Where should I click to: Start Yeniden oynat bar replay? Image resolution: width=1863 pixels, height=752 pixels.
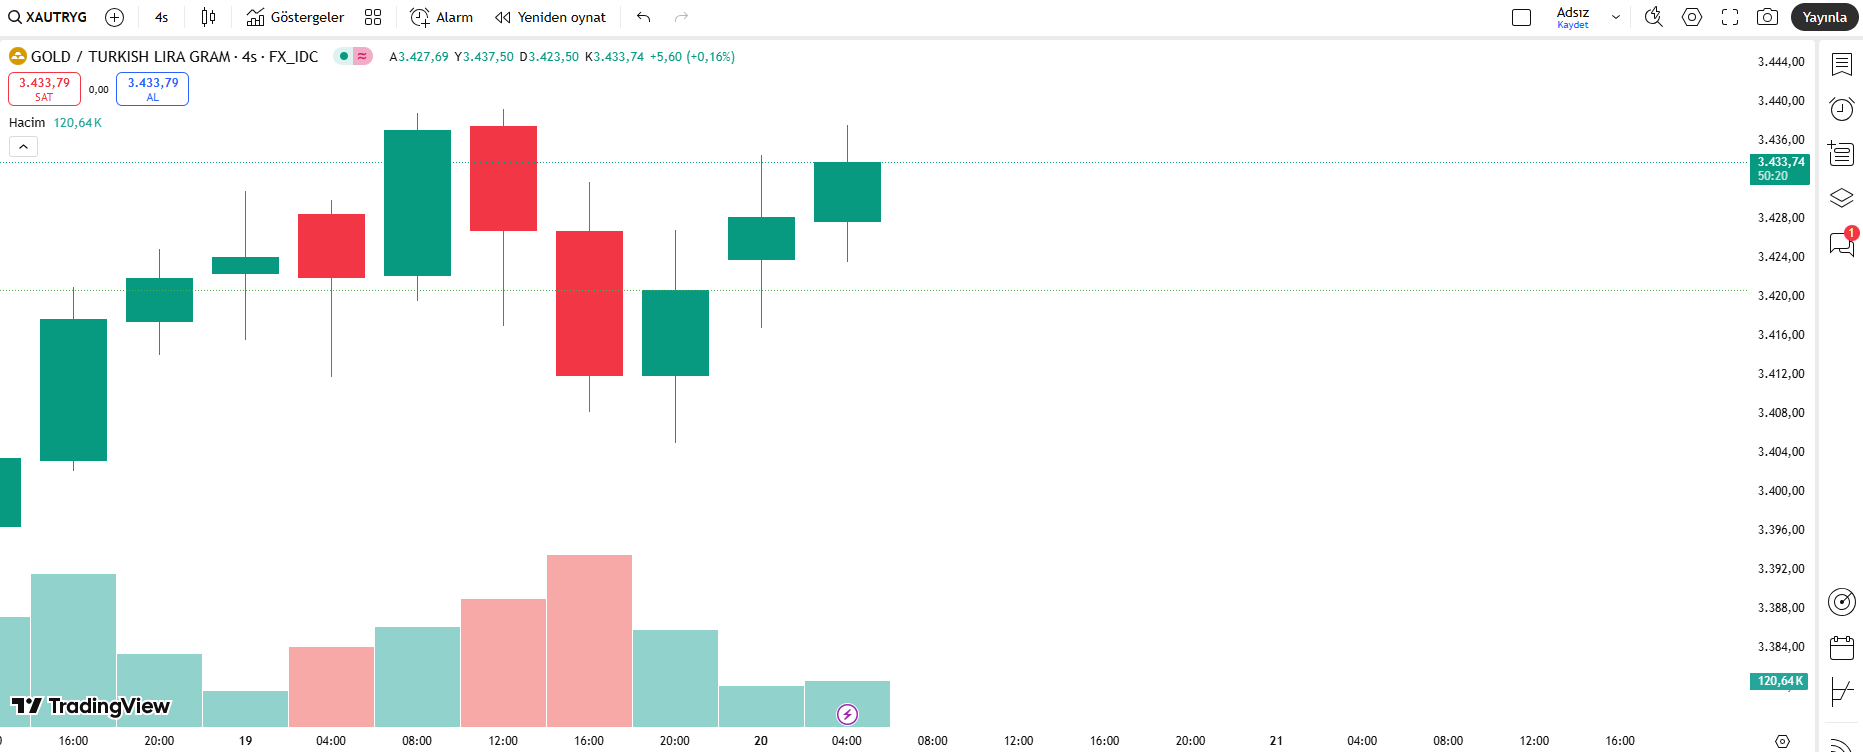550,17
